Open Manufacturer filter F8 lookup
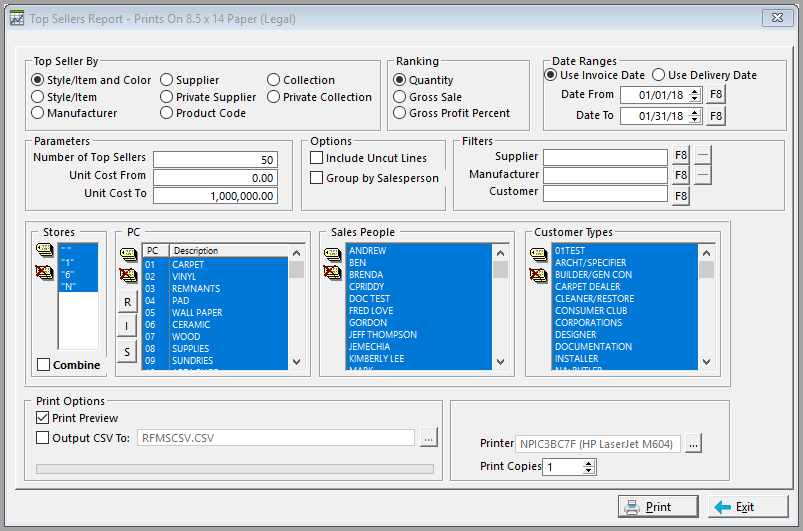 pos(681,176)
